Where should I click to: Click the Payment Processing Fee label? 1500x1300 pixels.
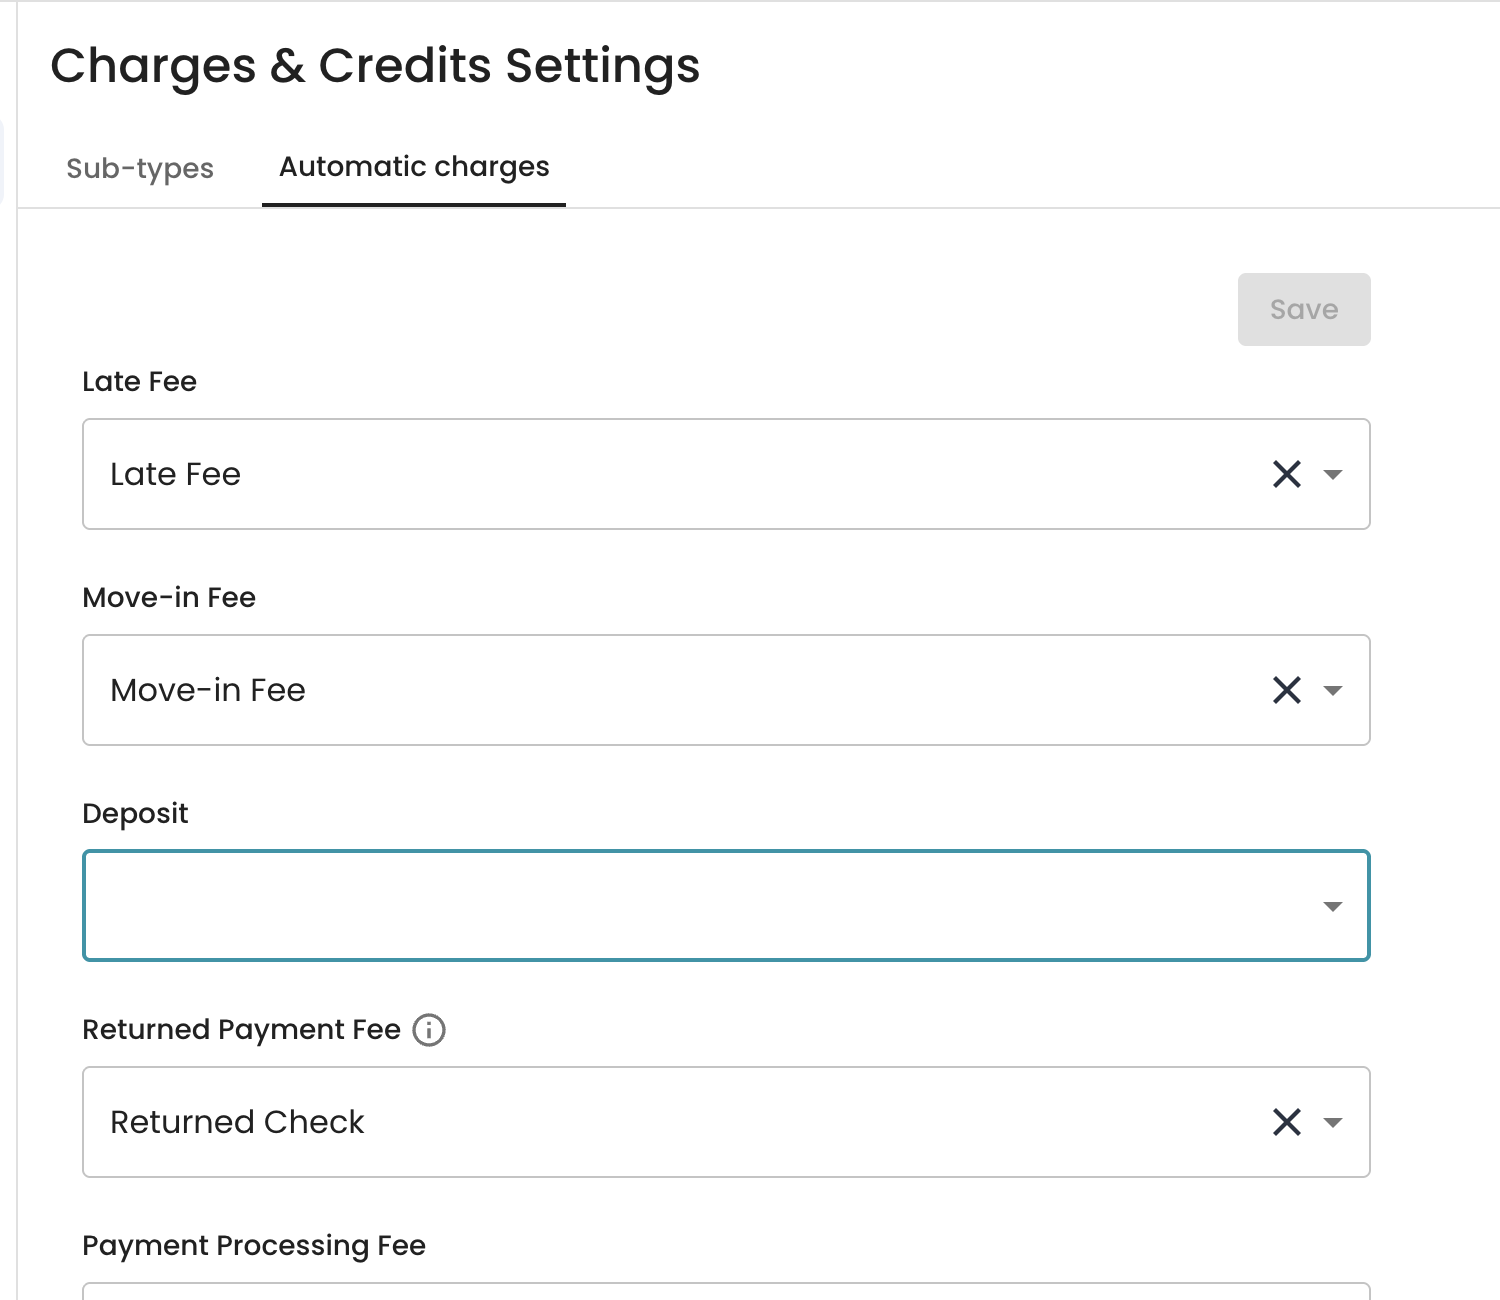coord(254,1245)
